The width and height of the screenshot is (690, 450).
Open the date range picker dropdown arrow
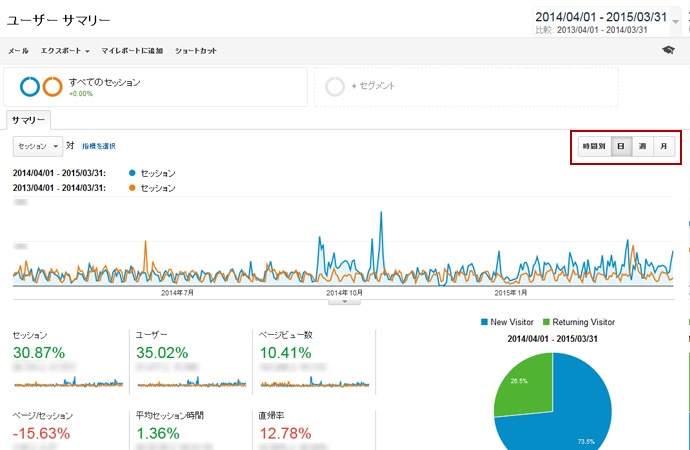675,22
